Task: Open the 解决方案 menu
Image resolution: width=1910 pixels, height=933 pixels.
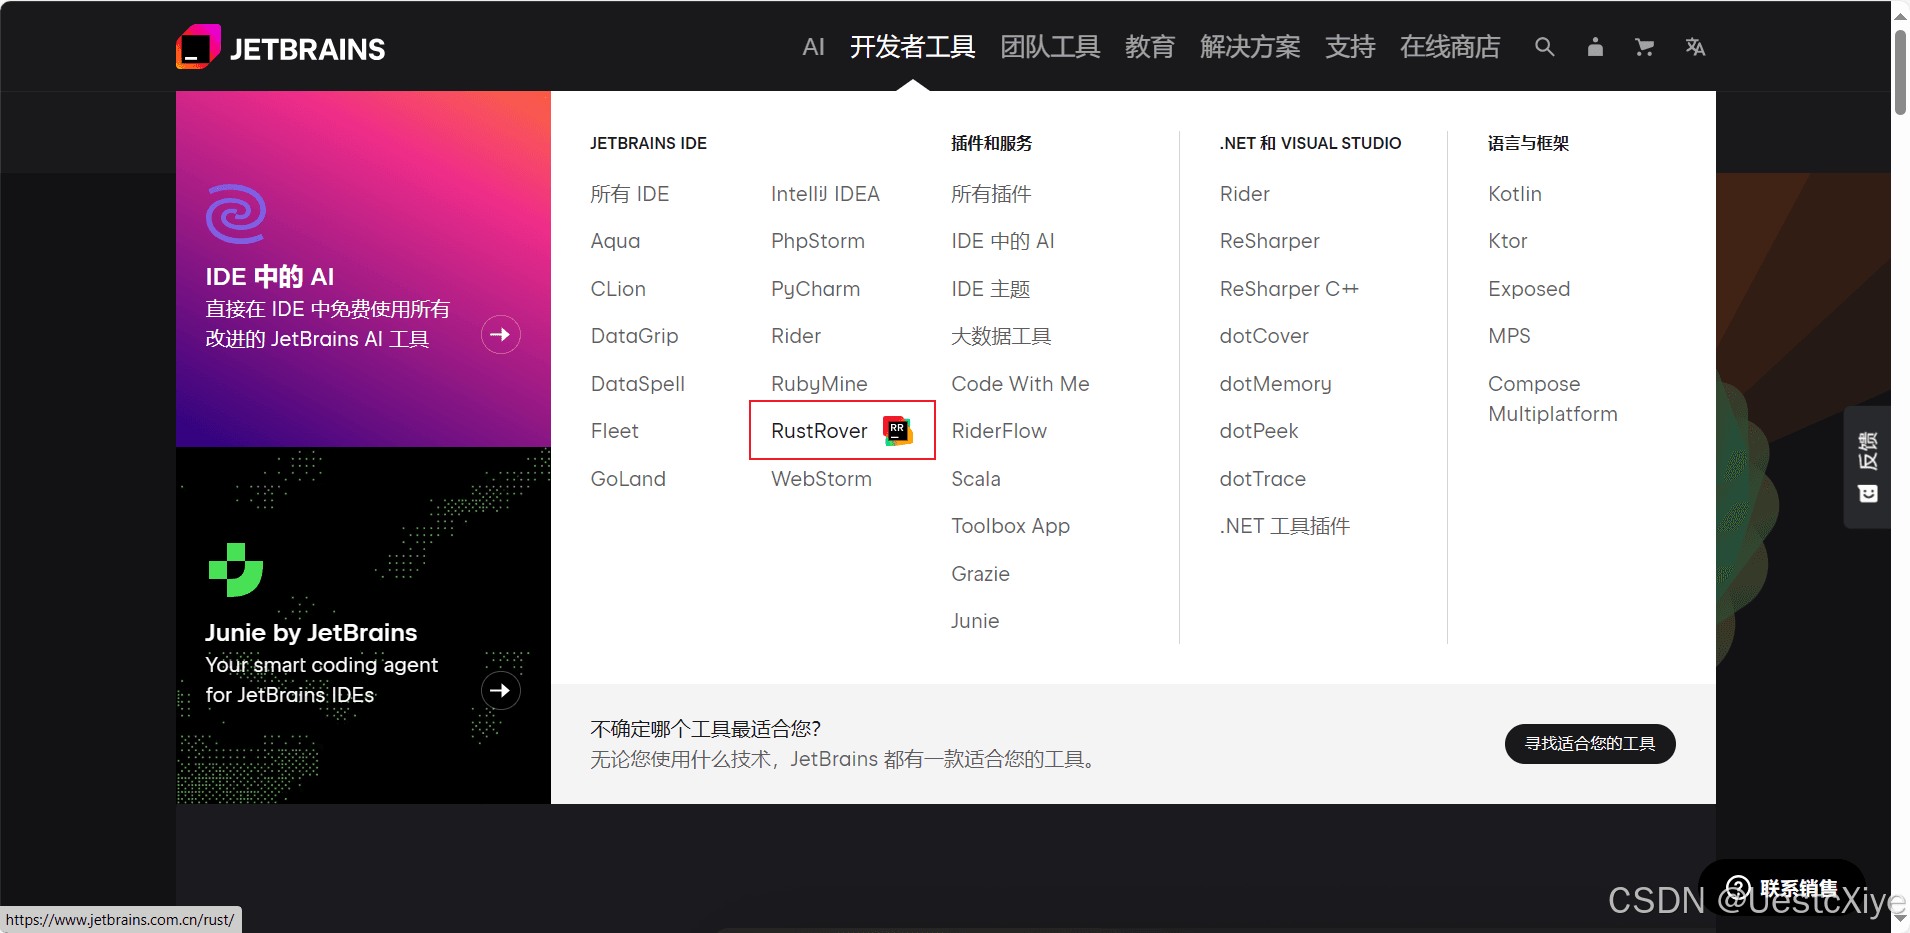Action: pos(1250,47)
